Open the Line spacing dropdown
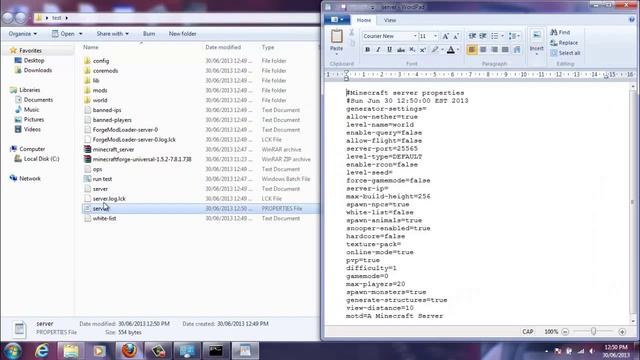The image size is (640, 360). pyautogui.click(x=514, y=36)
